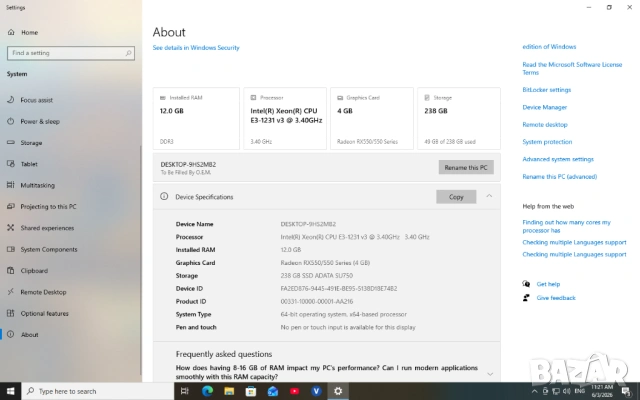Viewport: 640px width, 400px height.
Task: Select Clipboard in the sidebar
Action: 34,270
